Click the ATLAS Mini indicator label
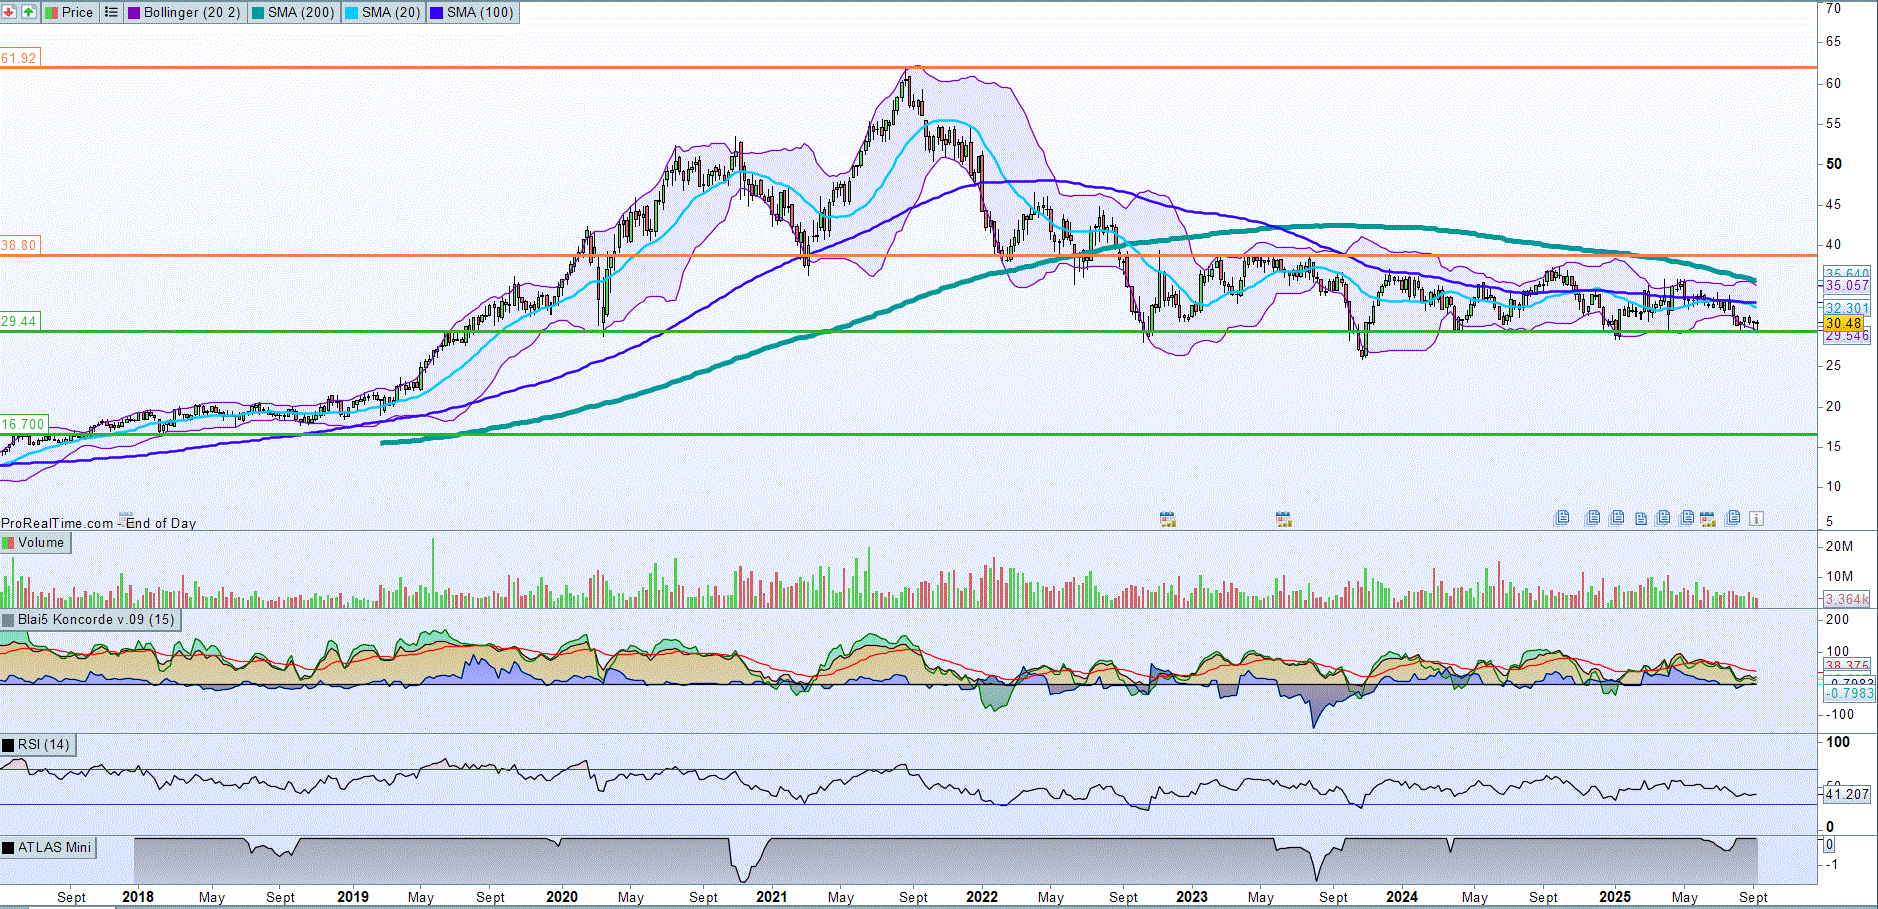 [x=54, y=847]
